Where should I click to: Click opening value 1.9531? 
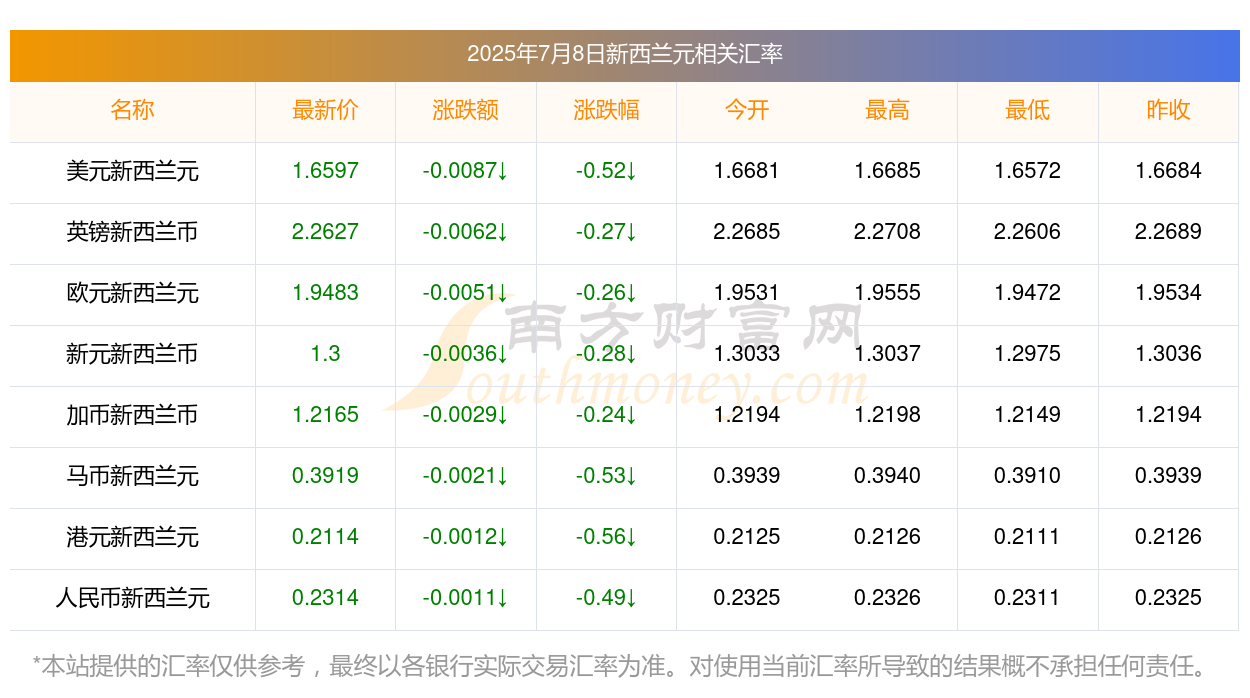tap(747, 293)
